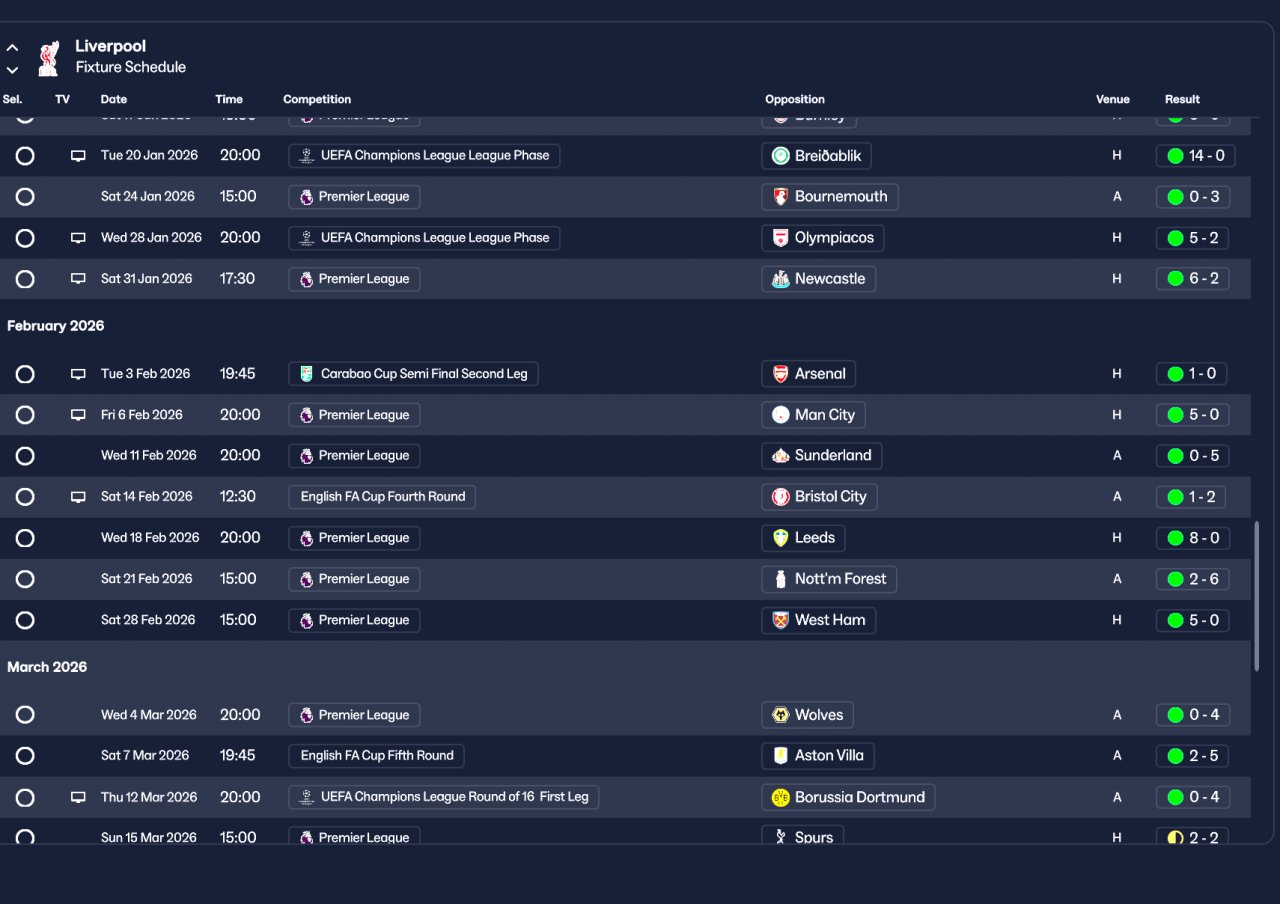Click the Liverpool club name heading
Image resolution: width=1280 pixels, height=904 pixels.
[110, 46]
